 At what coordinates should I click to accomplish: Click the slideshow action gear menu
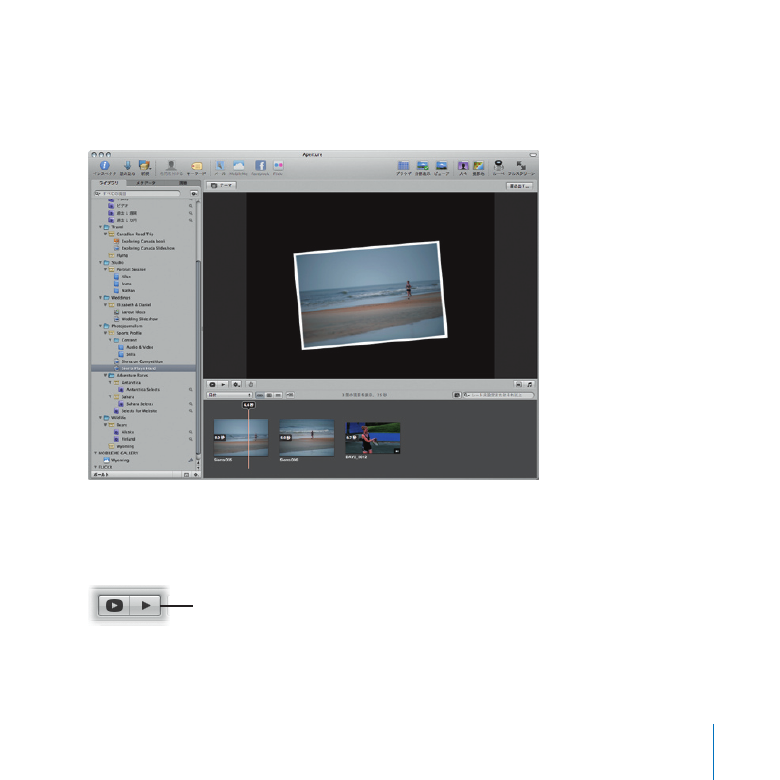(x=237, y=385)
